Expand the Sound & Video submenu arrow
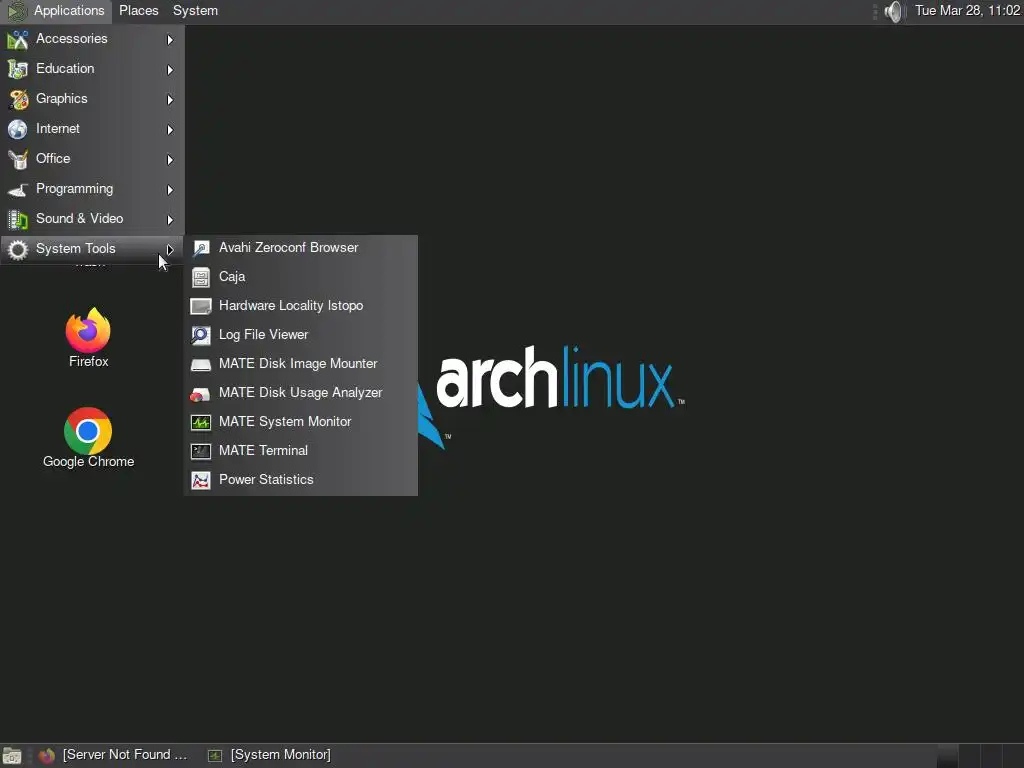This screenshot has width=1024, height=768. click(170, 220)
